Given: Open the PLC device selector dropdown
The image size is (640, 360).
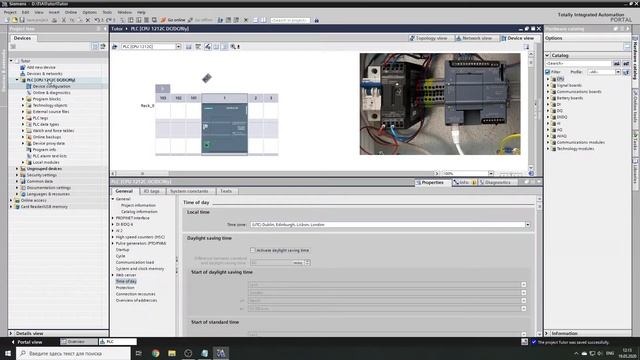Looking at the screenshot, I should click(x=178, y=47).
